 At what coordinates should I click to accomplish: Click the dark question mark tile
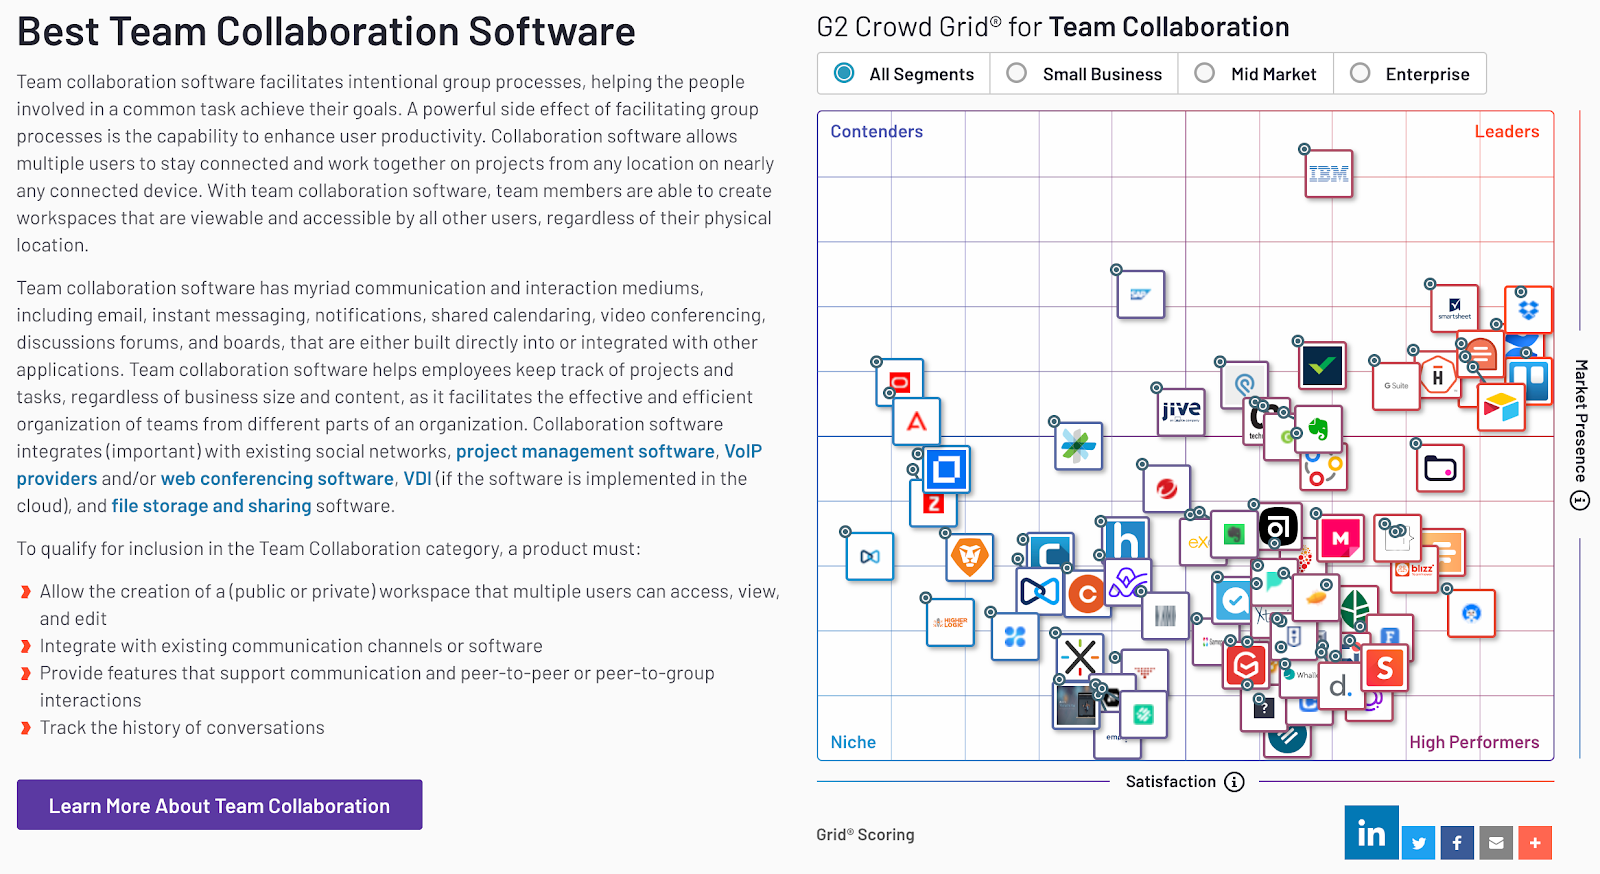[x=1263, y=709]
